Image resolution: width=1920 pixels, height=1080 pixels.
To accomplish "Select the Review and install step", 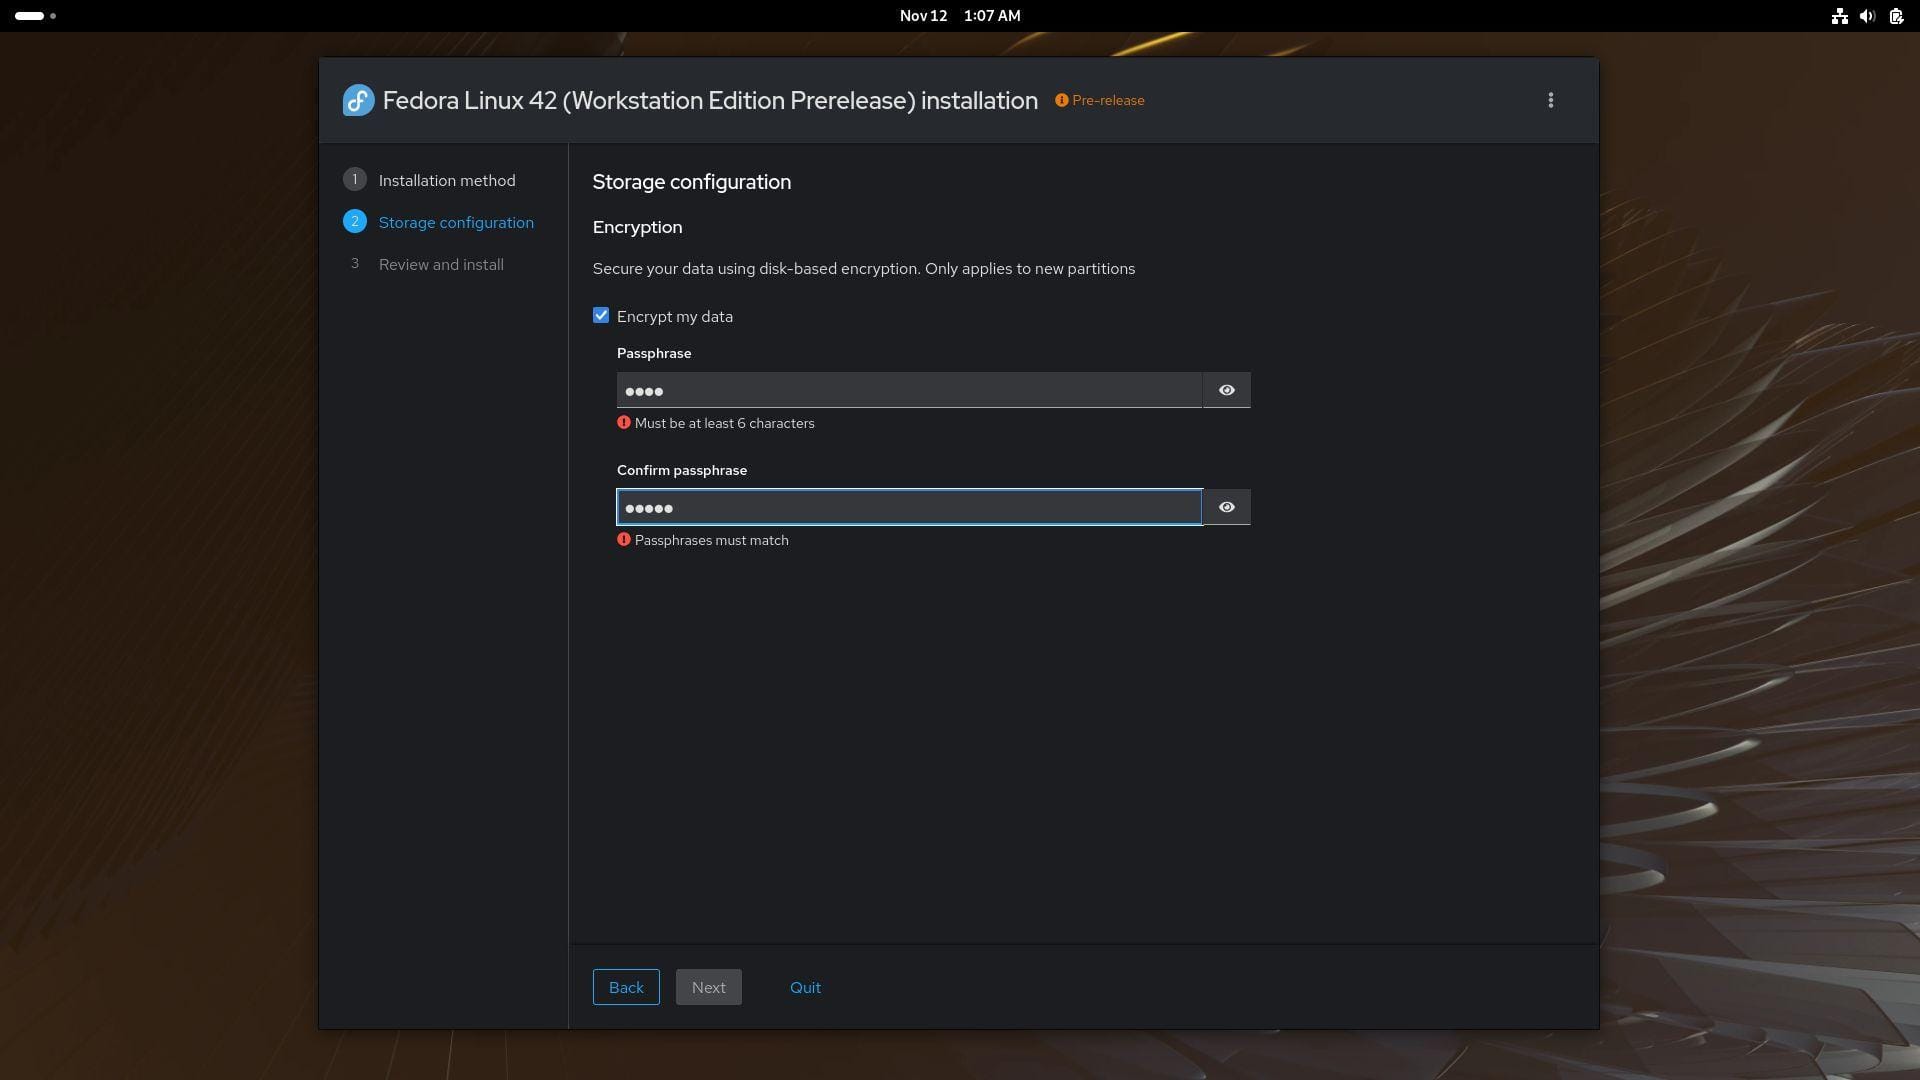I will (441, 265).
